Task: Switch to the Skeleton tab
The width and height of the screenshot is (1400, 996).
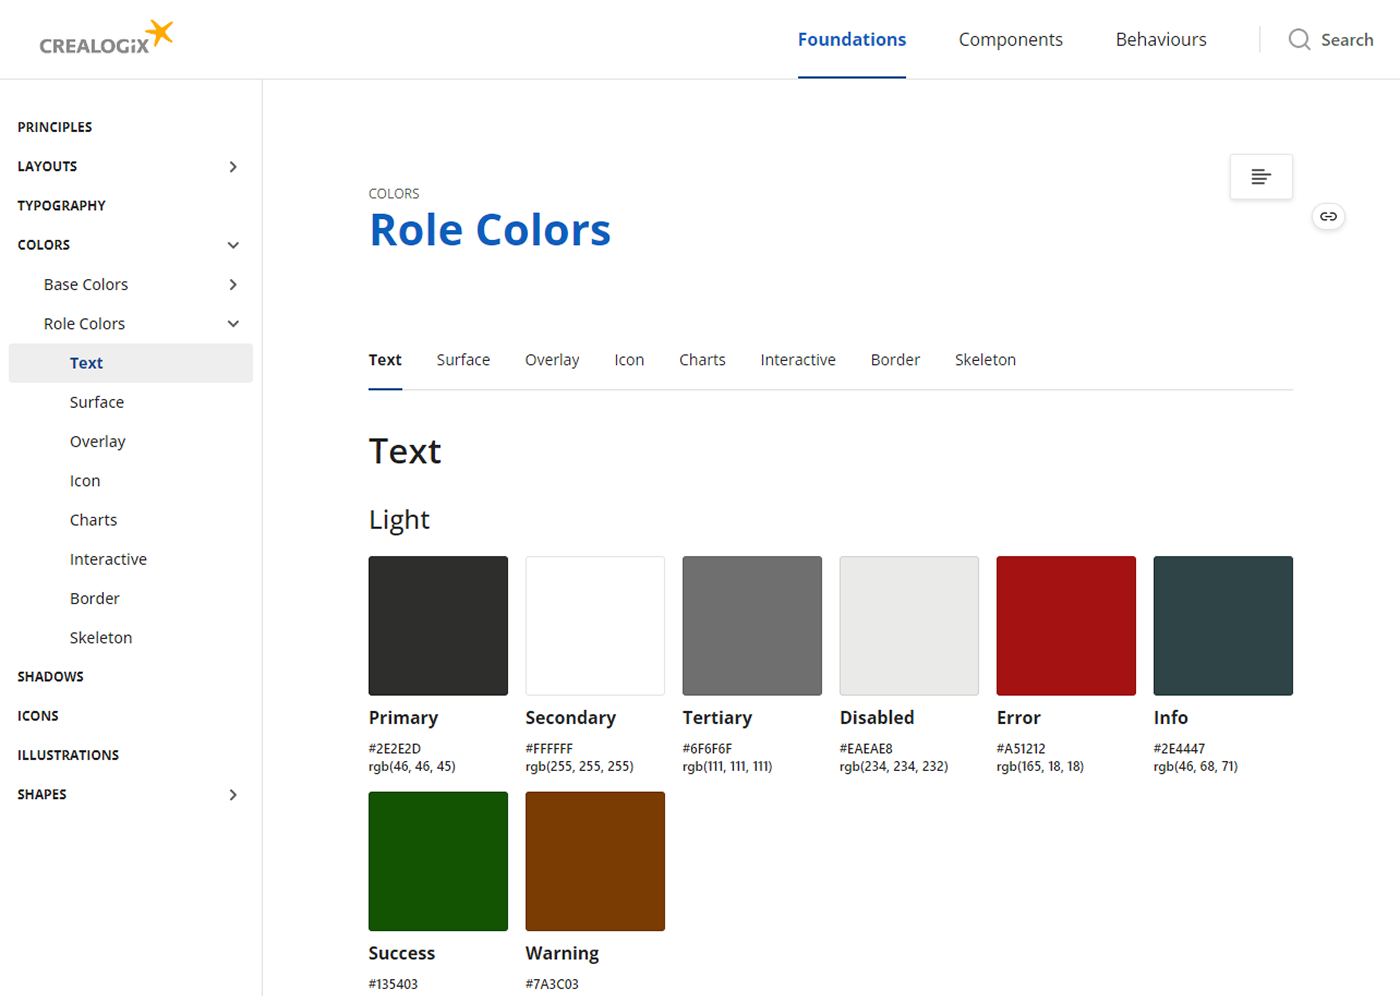Action: tap(985, 360)
